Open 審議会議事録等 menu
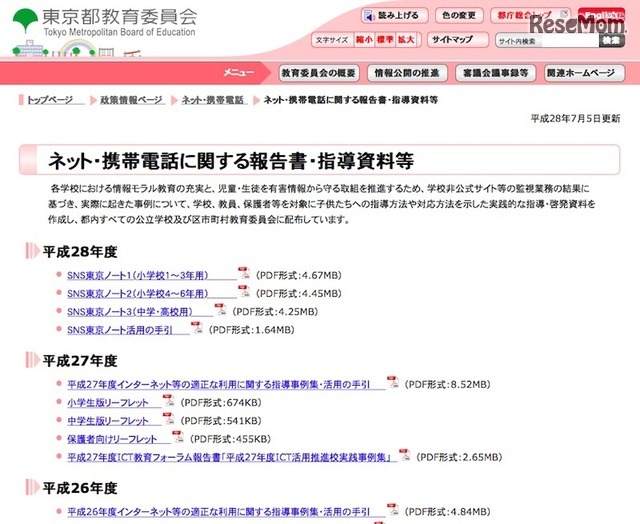This screenshot has width=640, height=524. [496, 73]
